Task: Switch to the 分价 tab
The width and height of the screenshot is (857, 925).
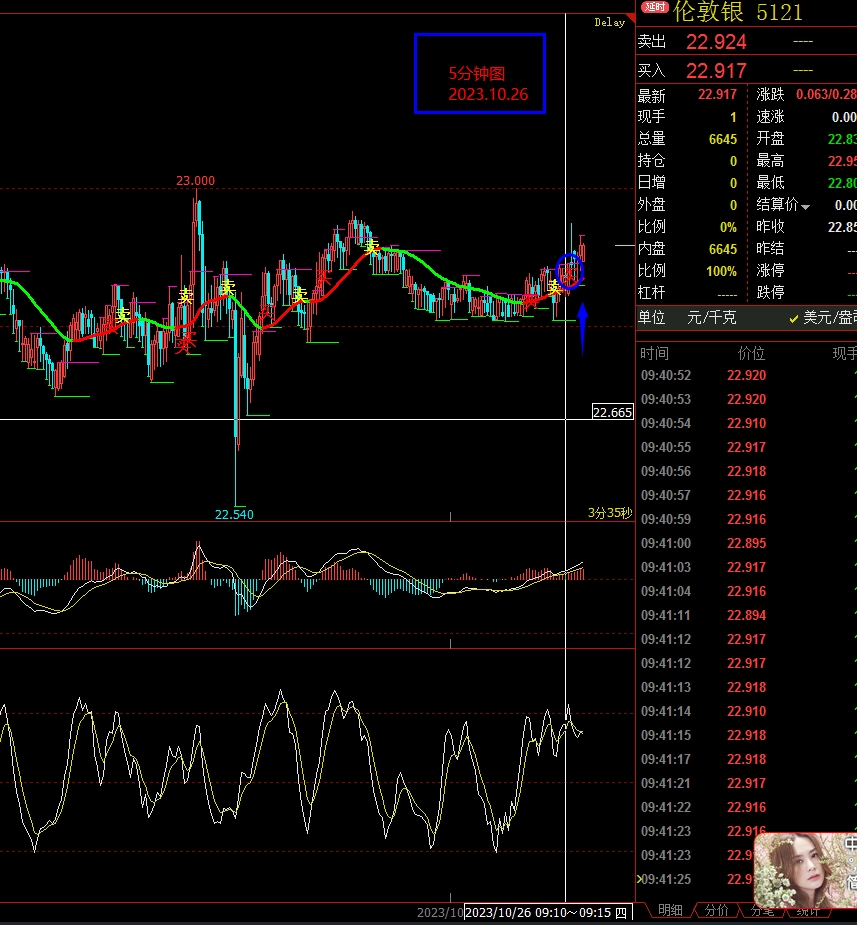Action: point(717,910)
